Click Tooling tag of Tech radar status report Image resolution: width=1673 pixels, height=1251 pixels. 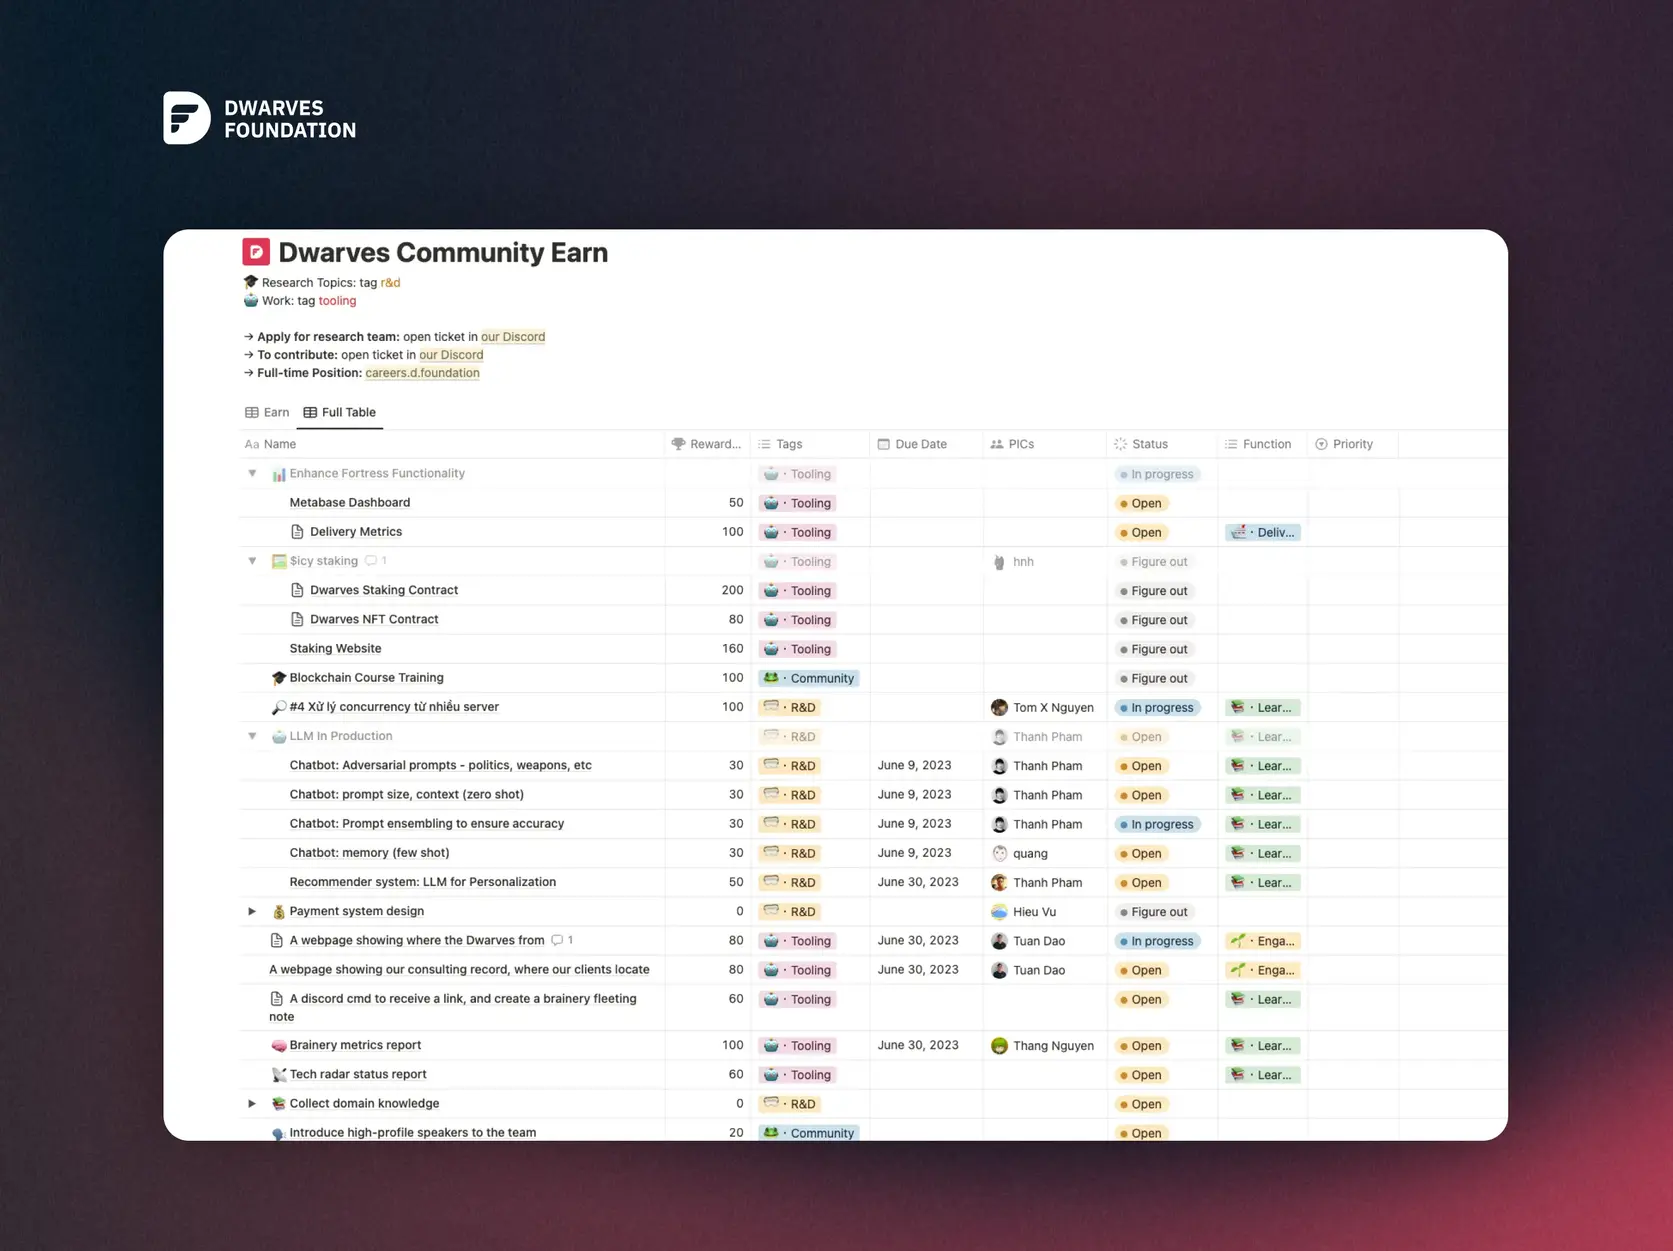(x=797, y=1075)
